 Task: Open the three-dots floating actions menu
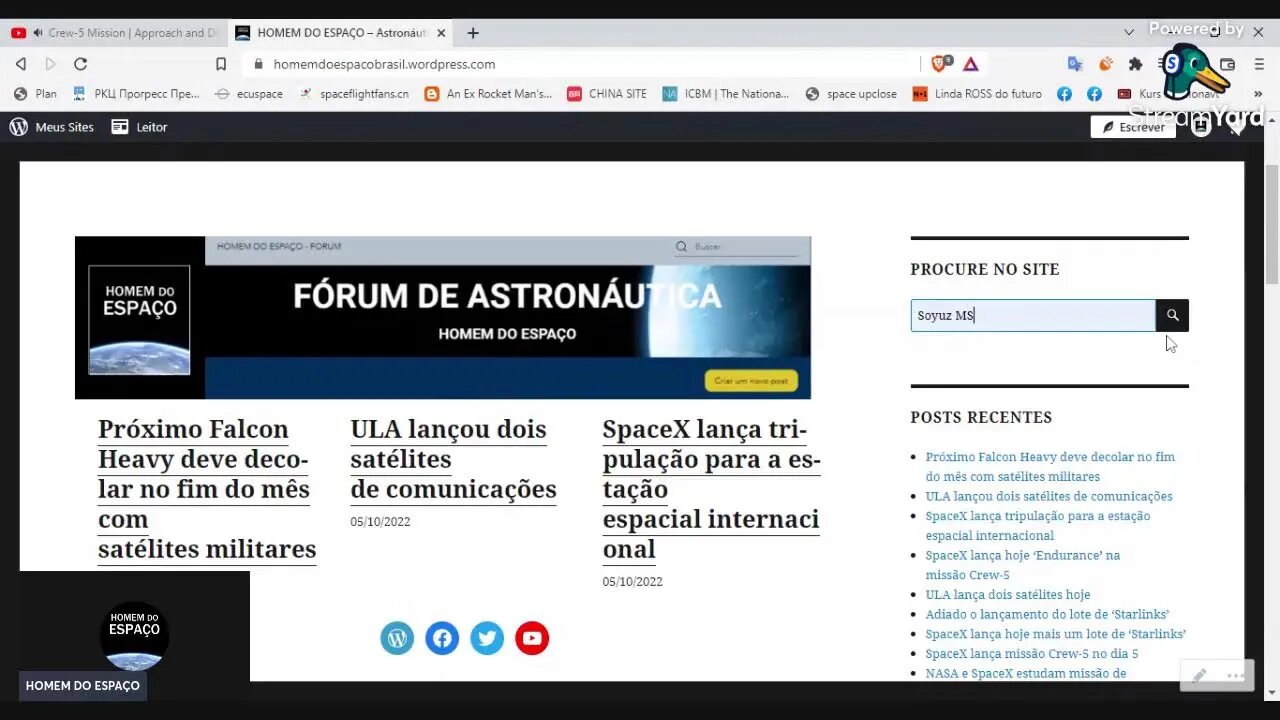pos(1236,676)
